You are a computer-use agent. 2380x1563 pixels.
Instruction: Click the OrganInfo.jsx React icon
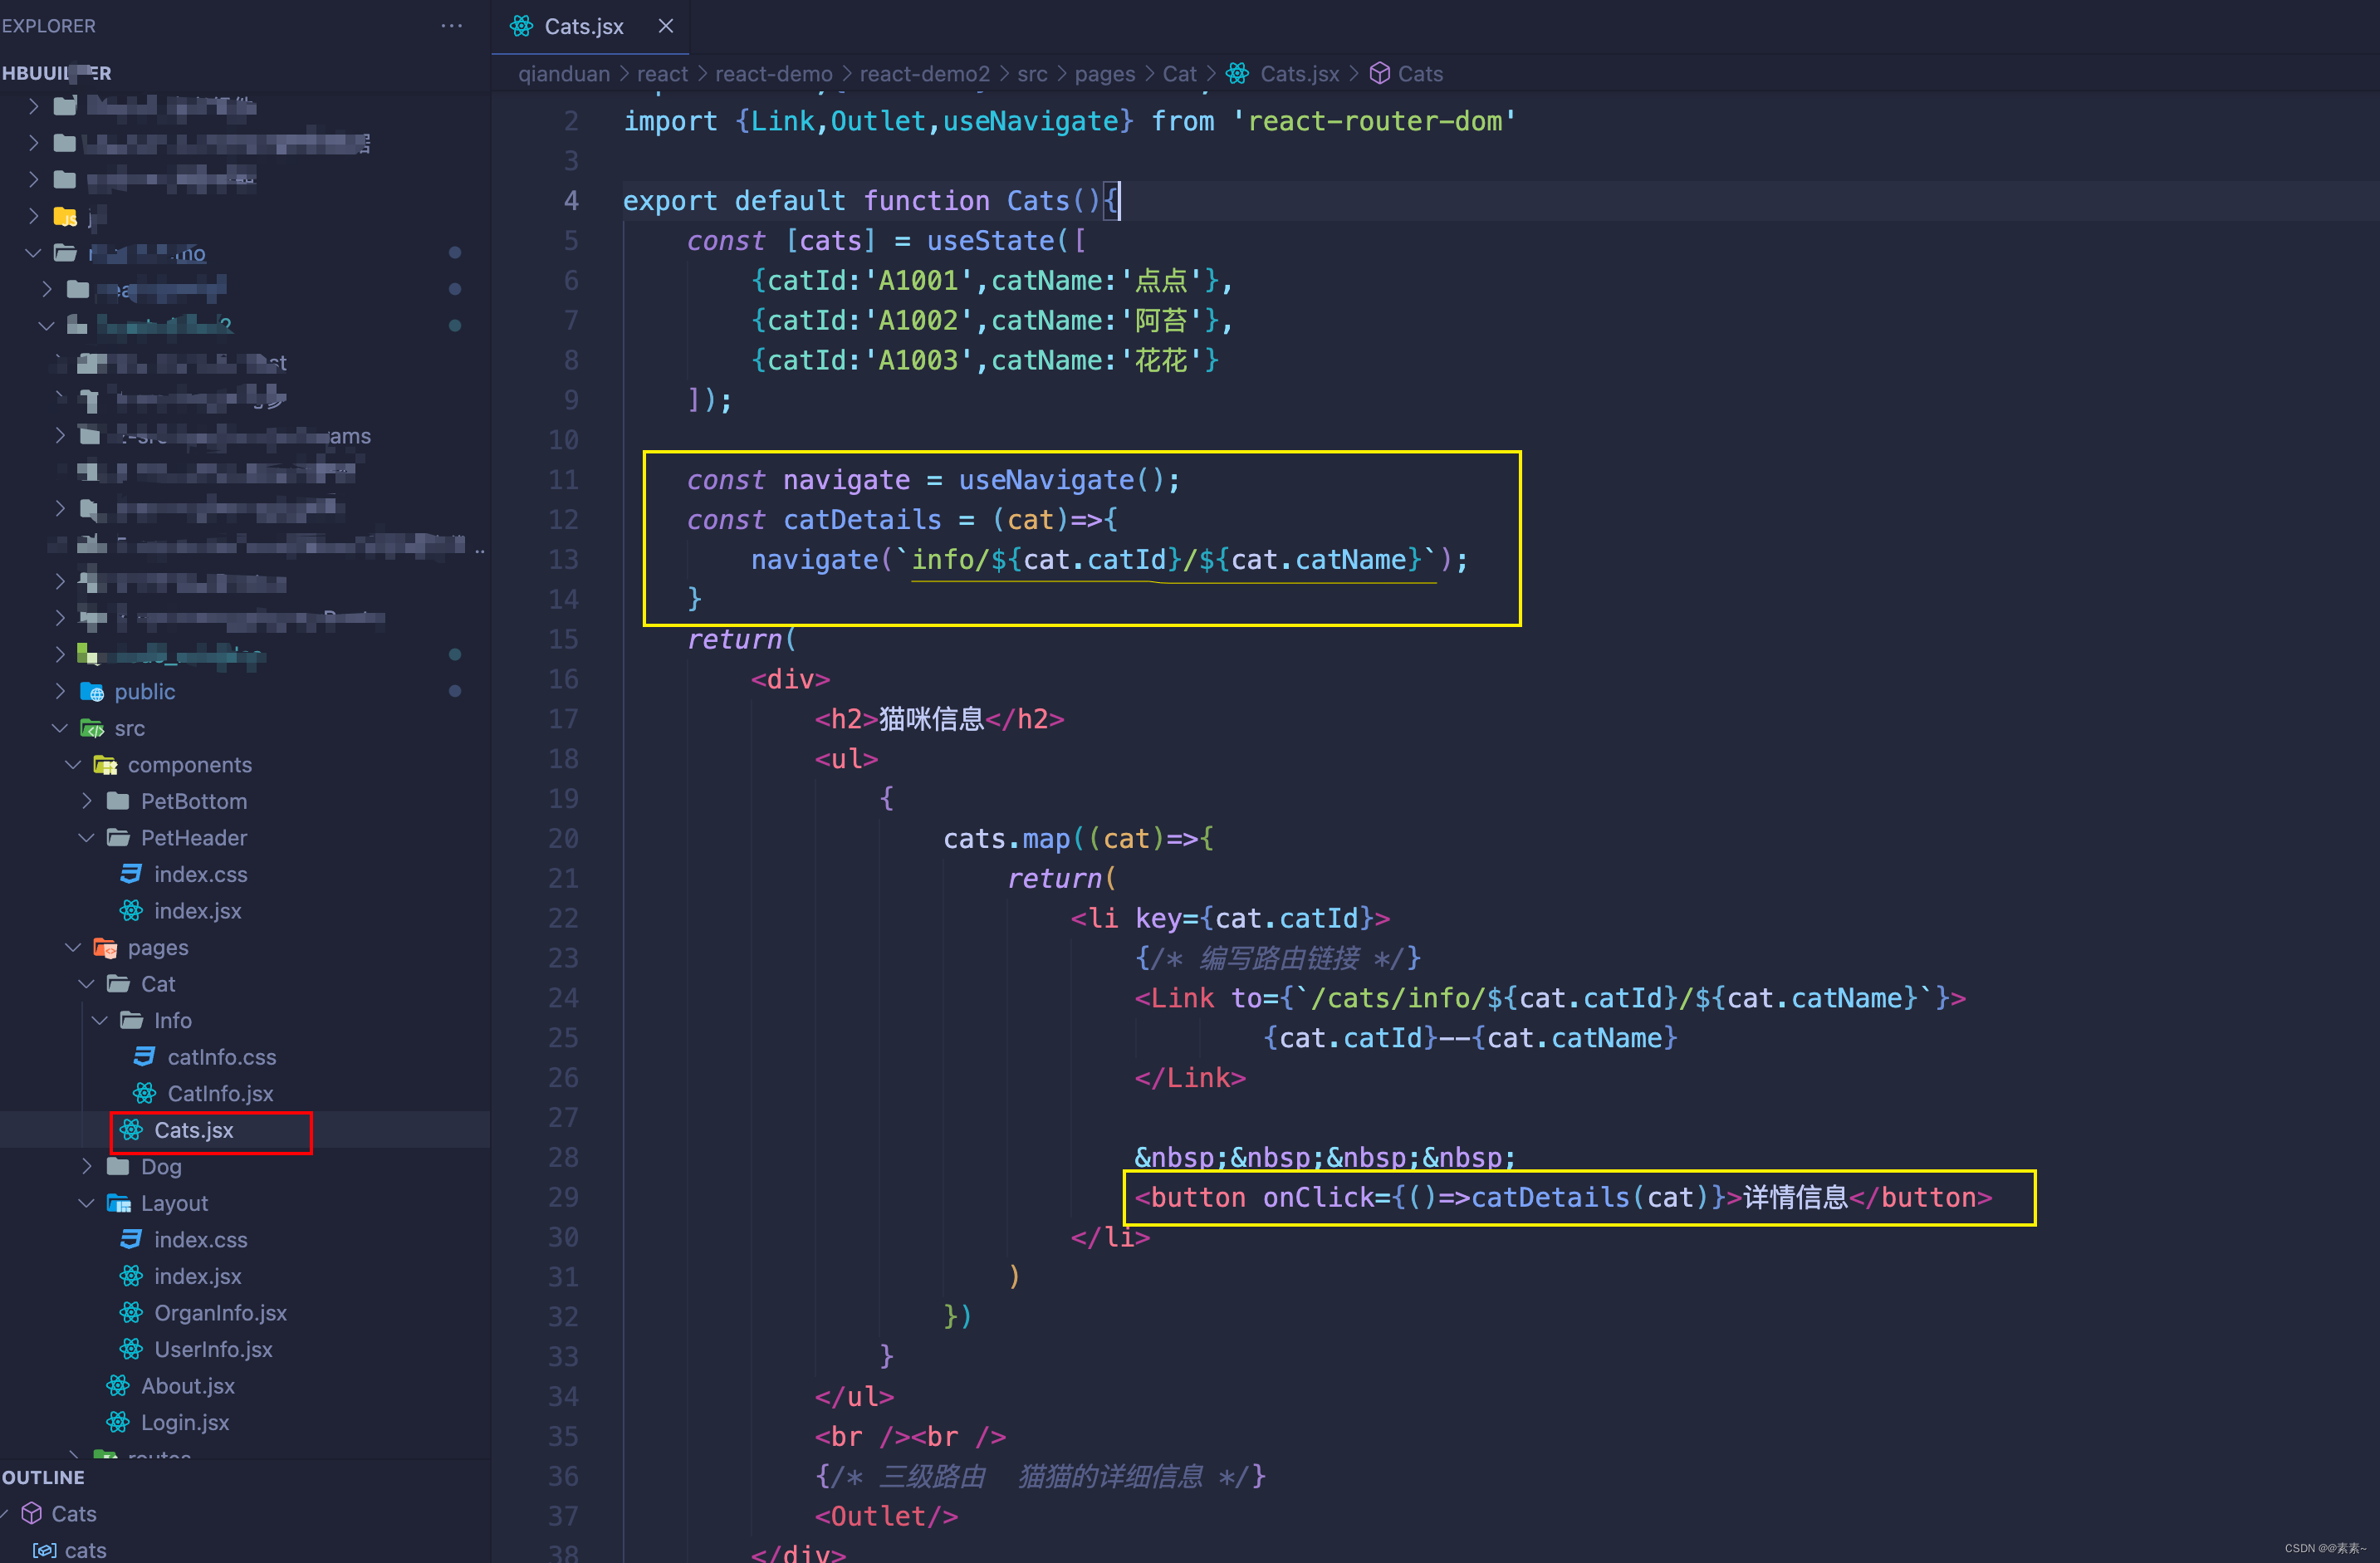pyautogui.click(x=131, y=1312)
